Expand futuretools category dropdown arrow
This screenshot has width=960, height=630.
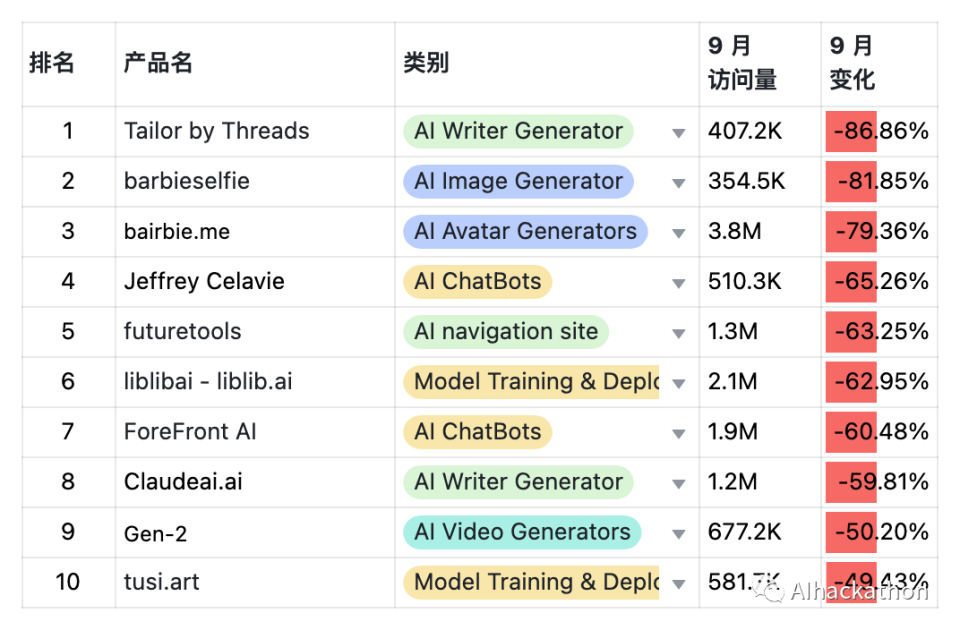679,333
